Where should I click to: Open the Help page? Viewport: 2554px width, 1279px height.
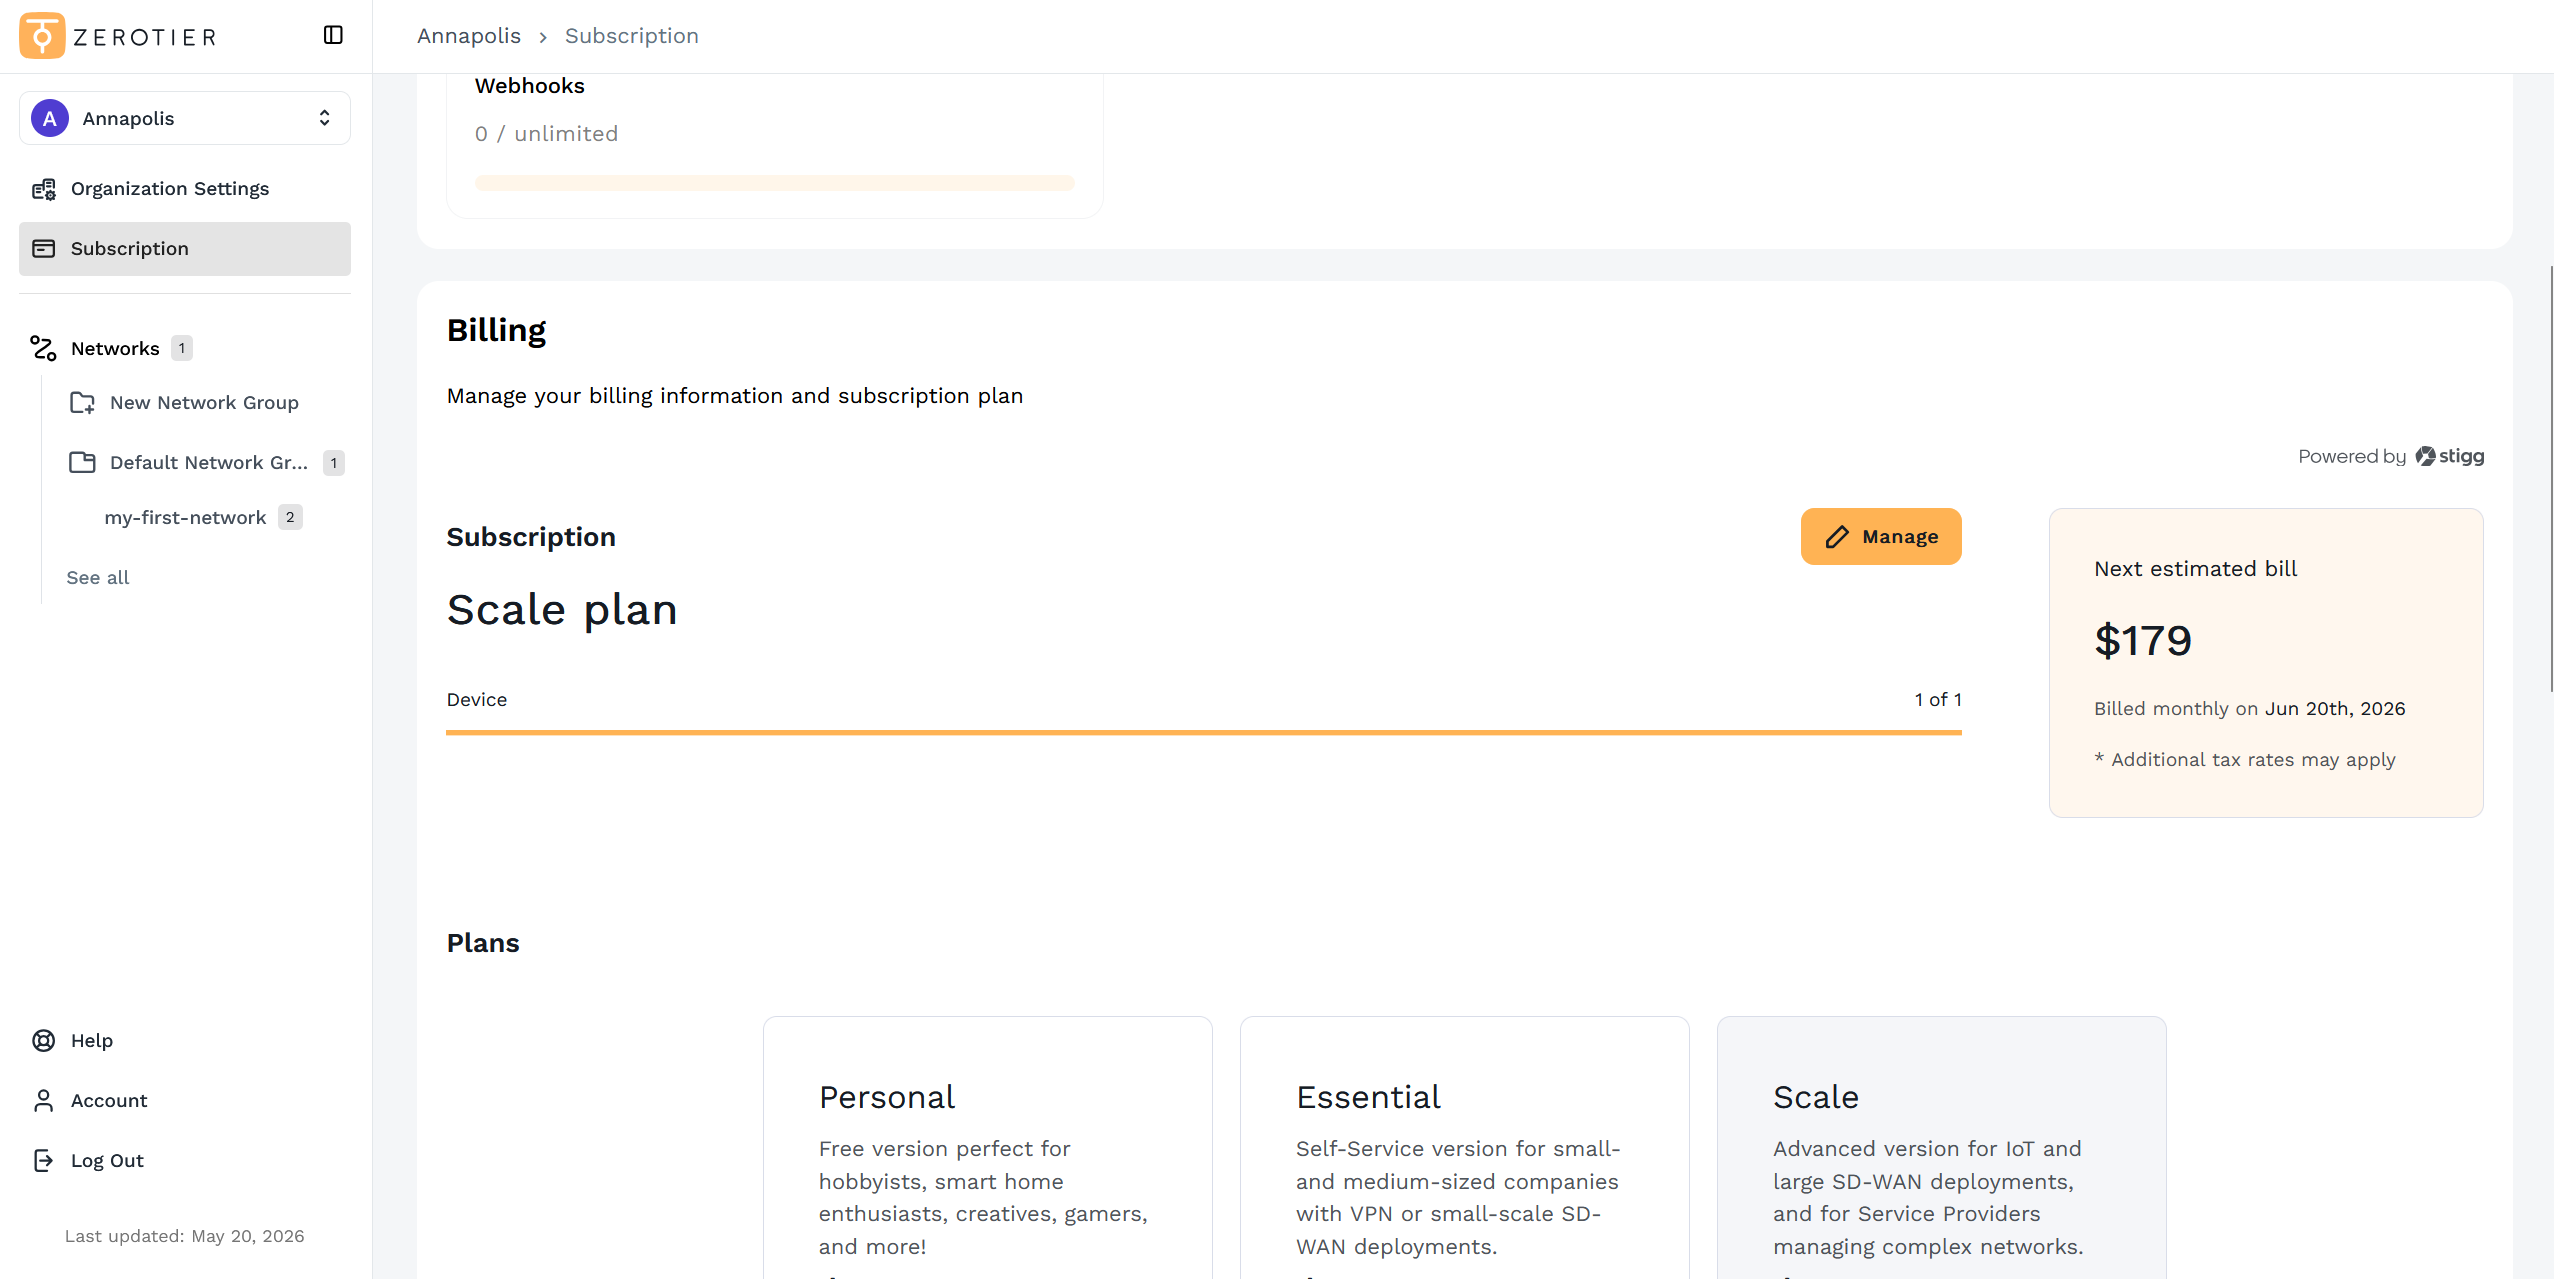(92, 1040)
